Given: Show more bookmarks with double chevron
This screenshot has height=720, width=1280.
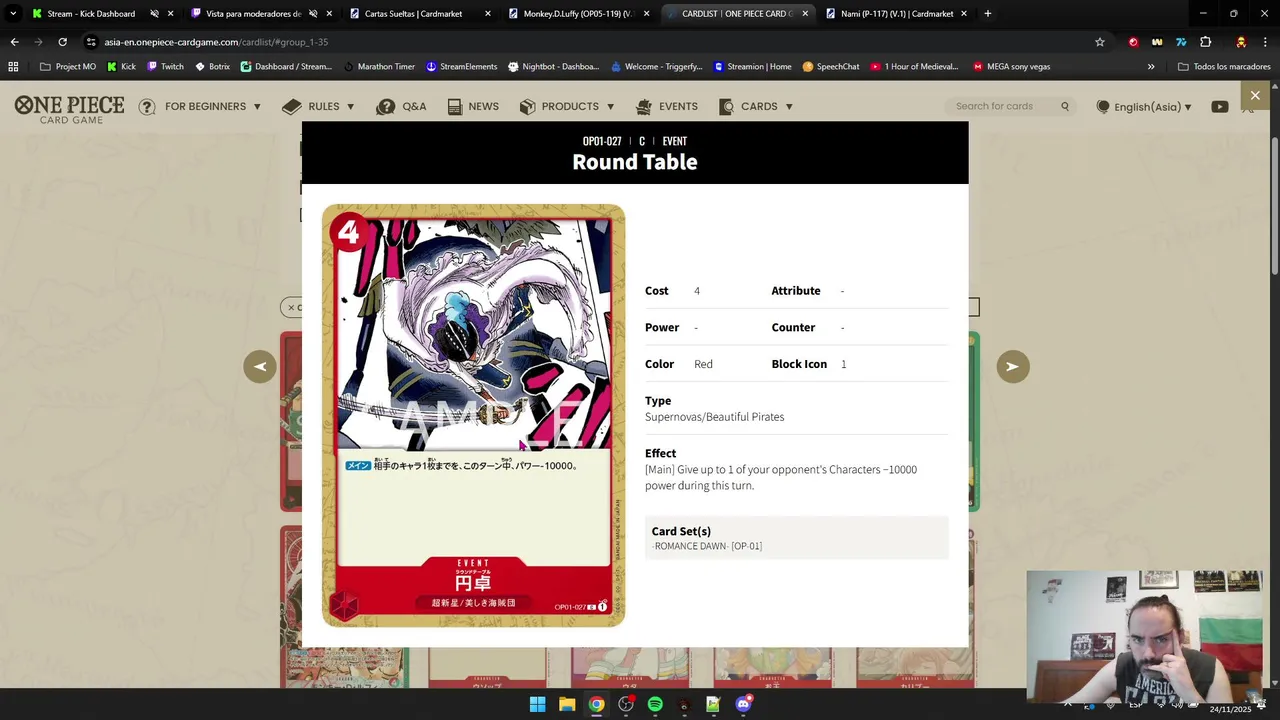Looking at the screenshot, I should point(1151,67).
